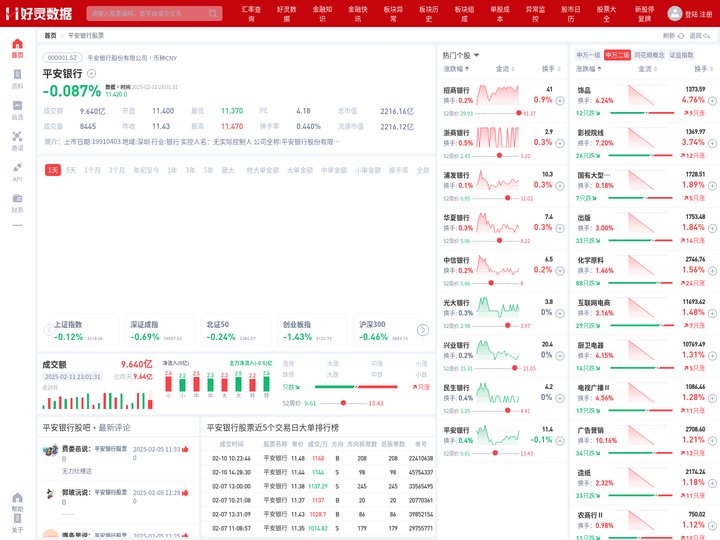Click the plus icon on the 浦发银行 row
The height and width of the screenshot is (540, 720).
[x=560, y=186]
